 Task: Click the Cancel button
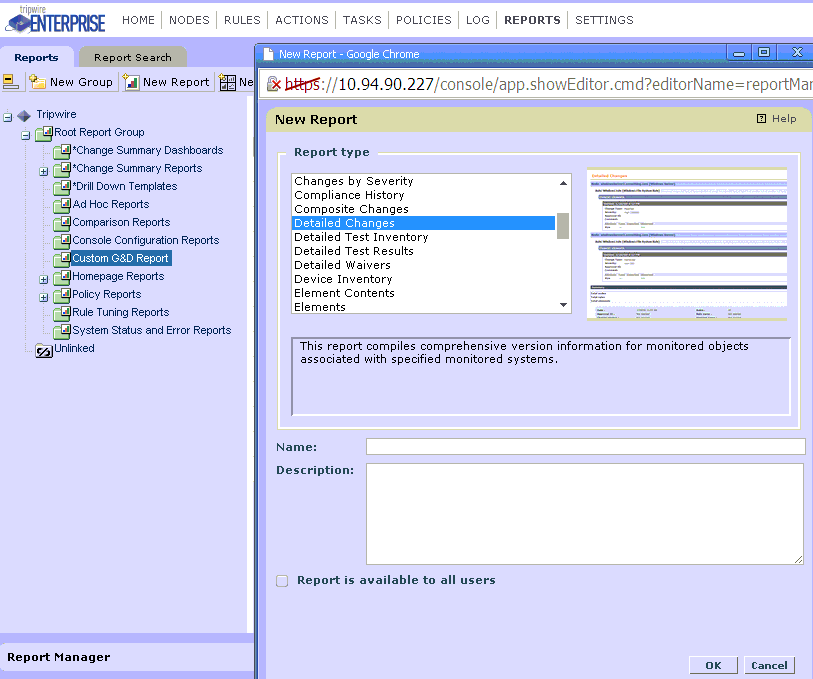click(x=769, y=665)
